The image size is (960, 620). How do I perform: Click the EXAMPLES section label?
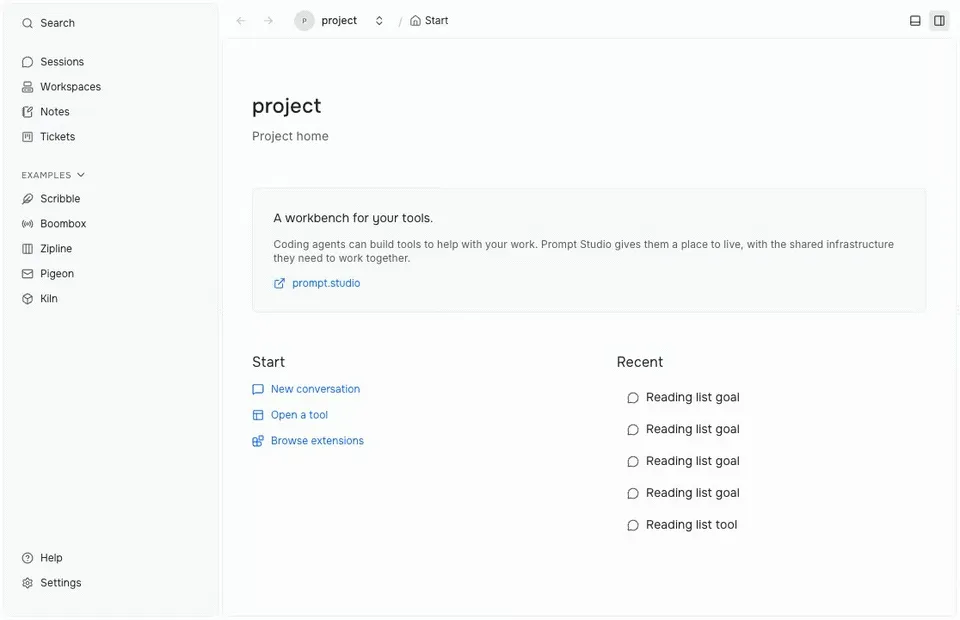pos(46,175)
